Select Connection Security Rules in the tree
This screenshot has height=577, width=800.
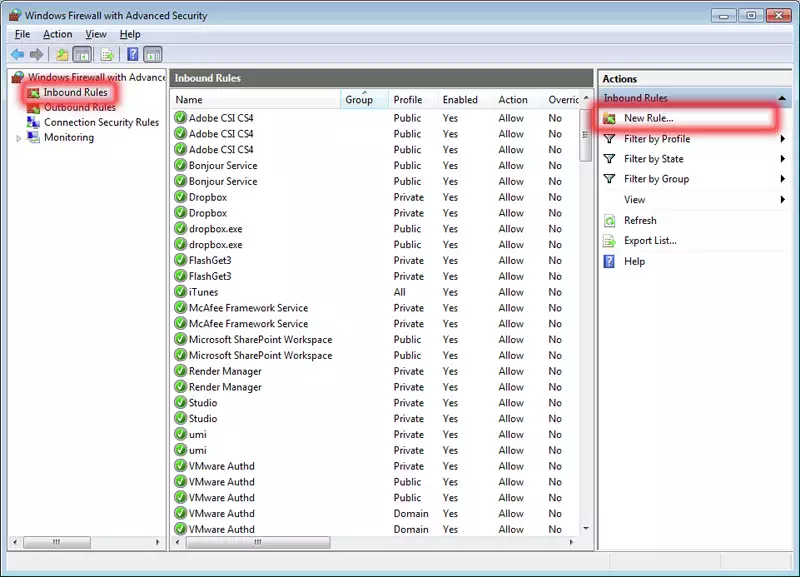pyautogui.click(x=101, y=122)
